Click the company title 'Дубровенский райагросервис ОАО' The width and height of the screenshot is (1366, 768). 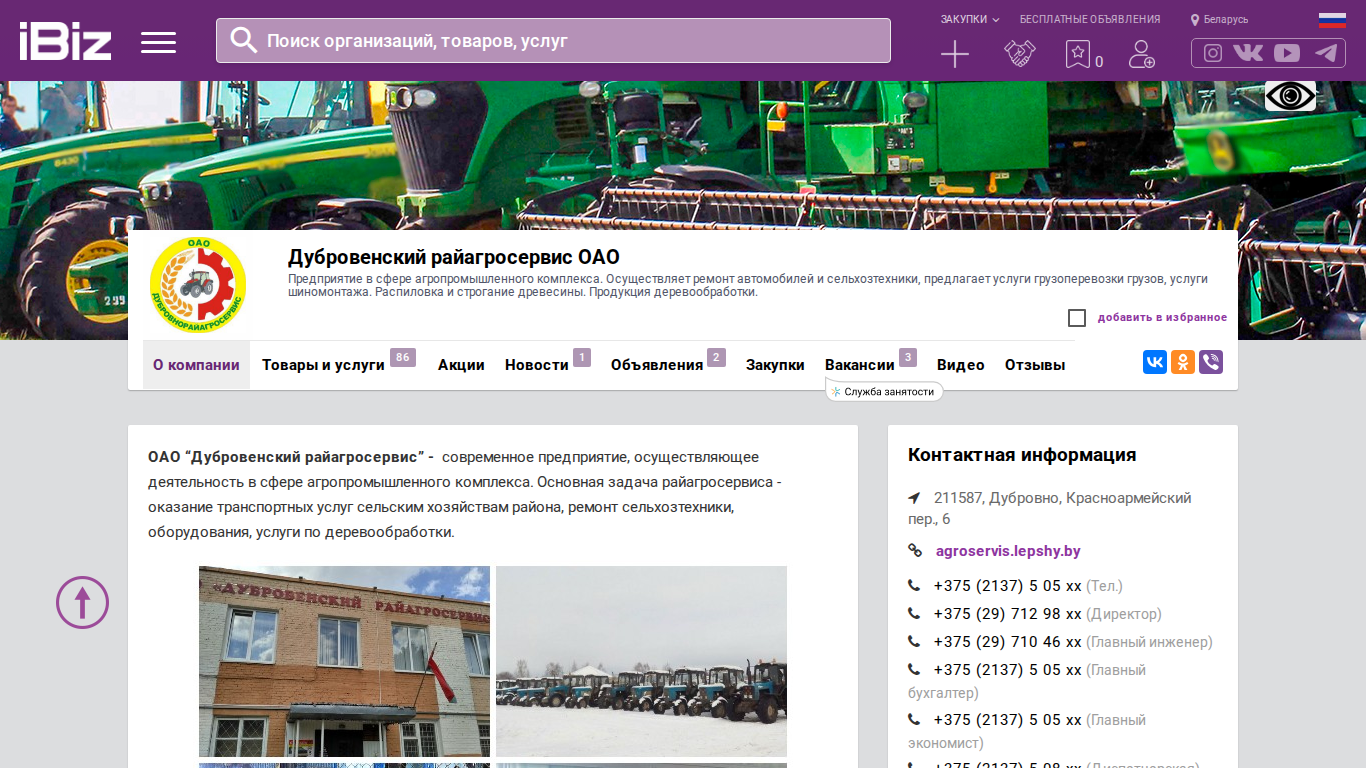pos(454,257)
